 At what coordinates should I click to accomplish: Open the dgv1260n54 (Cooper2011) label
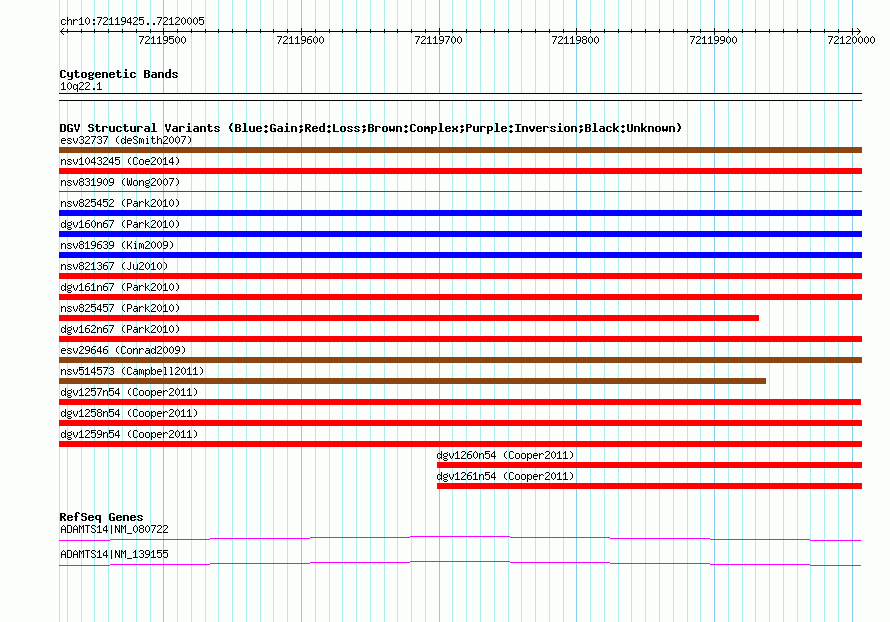coord(505,455)
